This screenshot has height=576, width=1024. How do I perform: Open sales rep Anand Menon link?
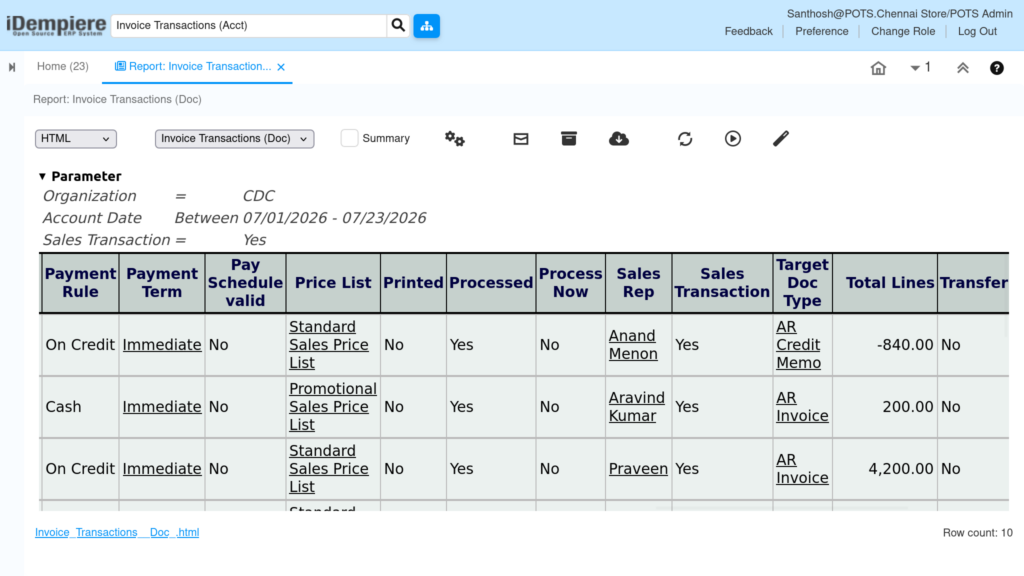coord(633,345)
